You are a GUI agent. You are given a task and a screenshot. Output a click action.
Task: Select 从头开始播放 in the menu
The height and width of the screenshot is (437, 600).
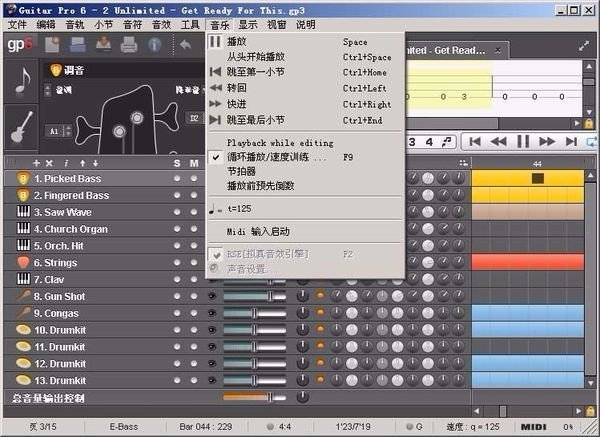coord(305,57)
